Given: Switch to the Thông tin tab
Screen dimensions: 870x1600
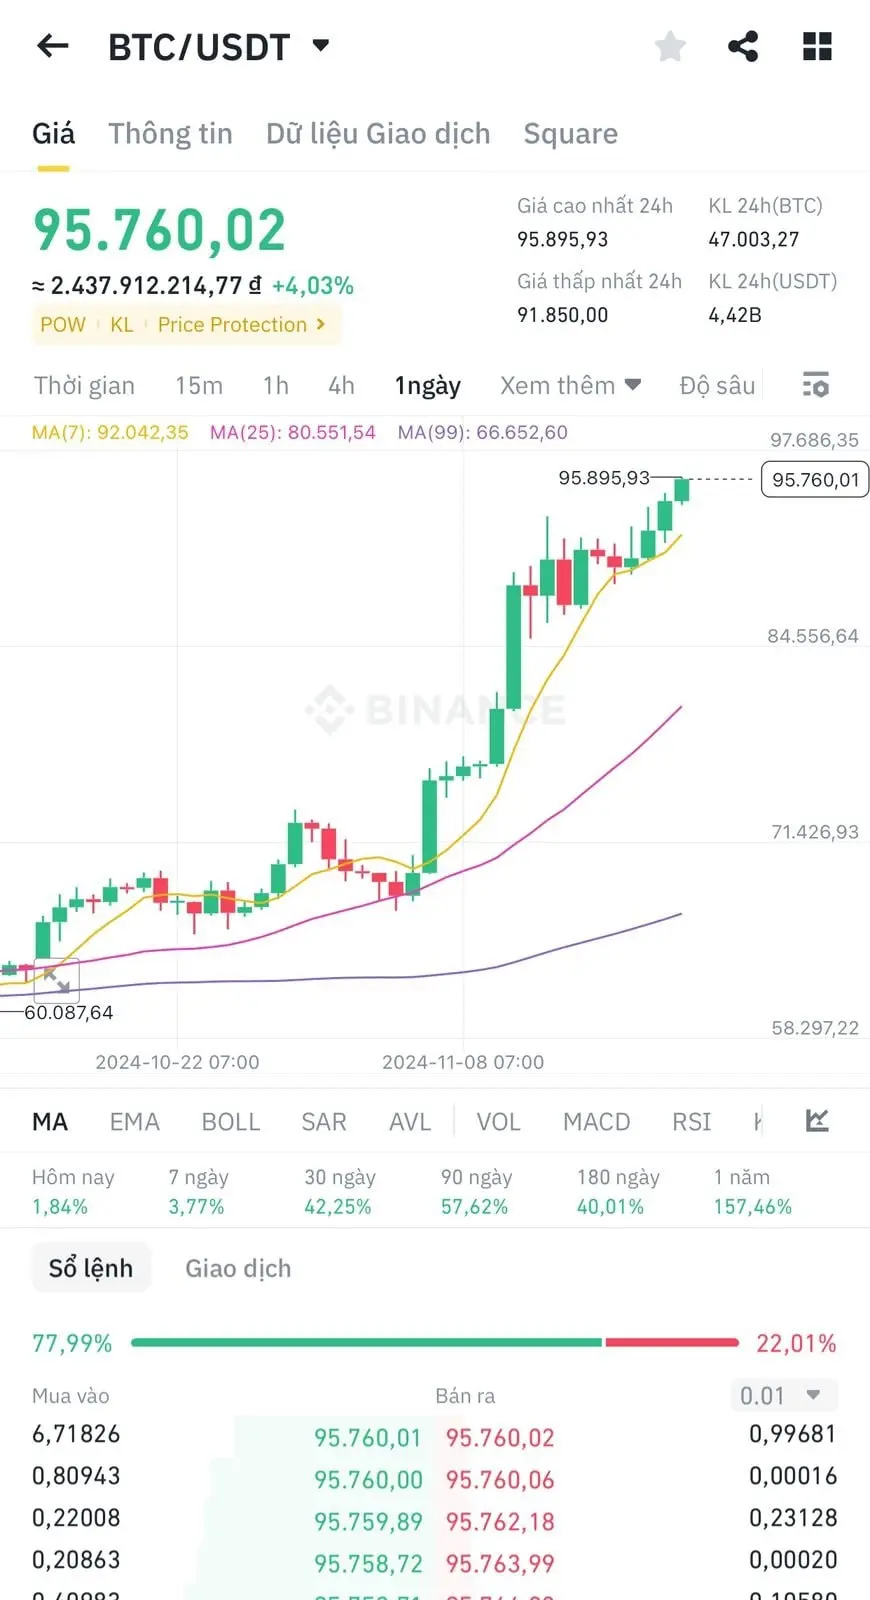Looking at the screenshot, I should [x=170, y=134].
